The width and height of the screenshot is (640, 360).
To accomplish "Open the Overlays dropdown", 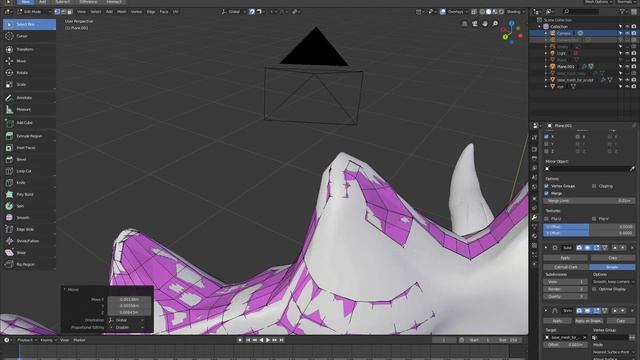I will coord(457,12).
